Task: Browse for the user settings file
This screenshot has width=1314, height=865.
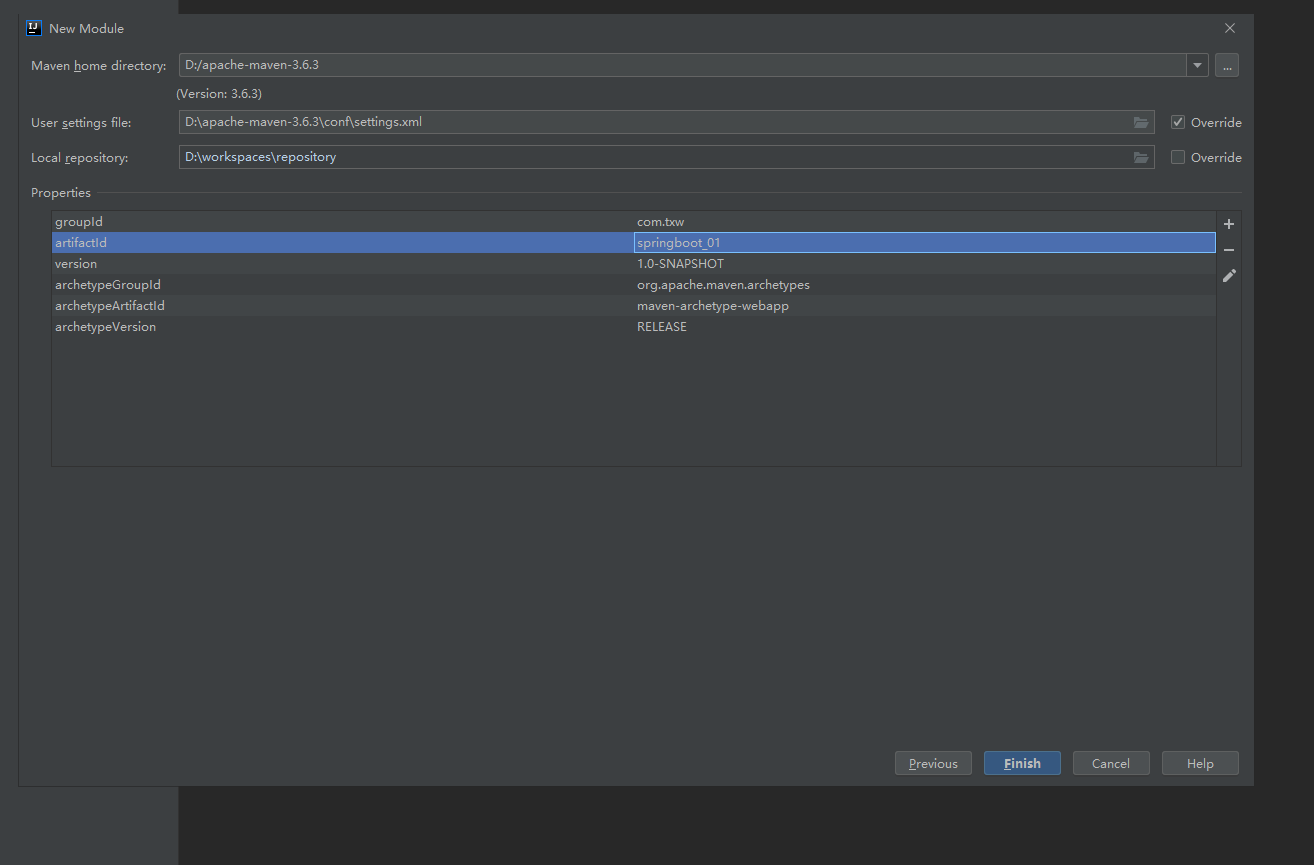Action: (x=1141, y=122)
